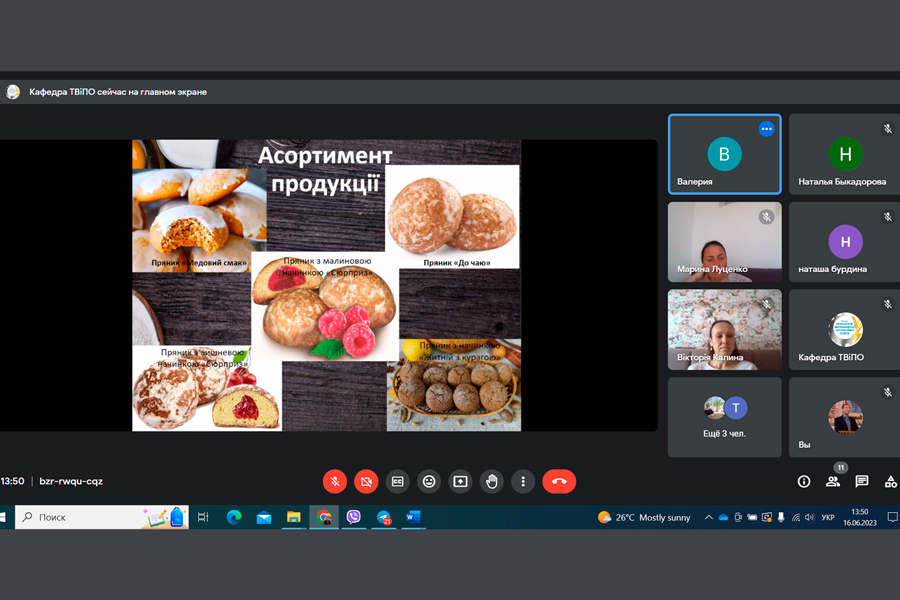Image resolution: width=900 pixels, height=600 pixels.
Task: Expand the 'Ещё 3 чел.' tile
Action: (x=724, y=417)
